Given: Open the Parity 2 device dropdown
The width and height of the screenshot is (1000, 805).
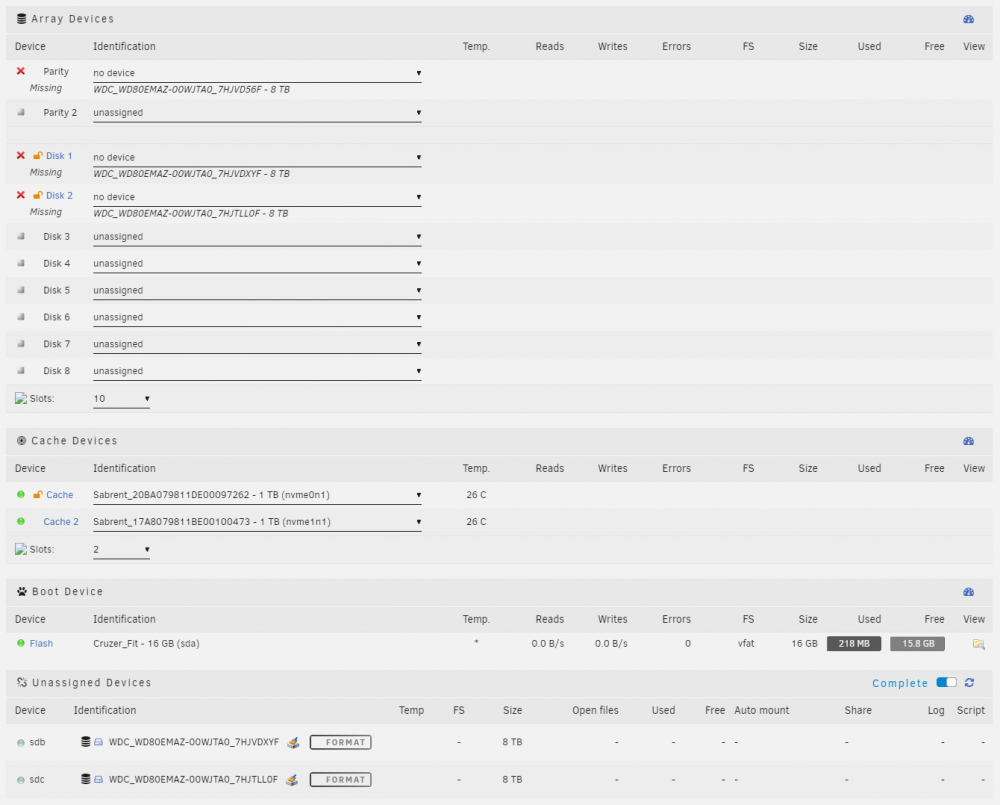Looking at the screenshot, I should pyautogui.click(x=257, y=113).
